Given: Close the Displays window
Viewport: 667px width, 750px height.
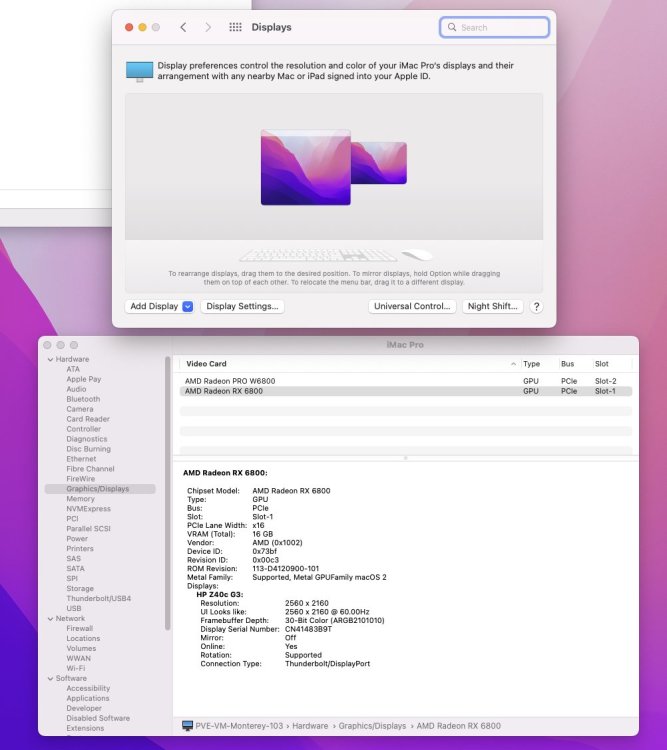Looking at the screenshot, I should 129,27.
